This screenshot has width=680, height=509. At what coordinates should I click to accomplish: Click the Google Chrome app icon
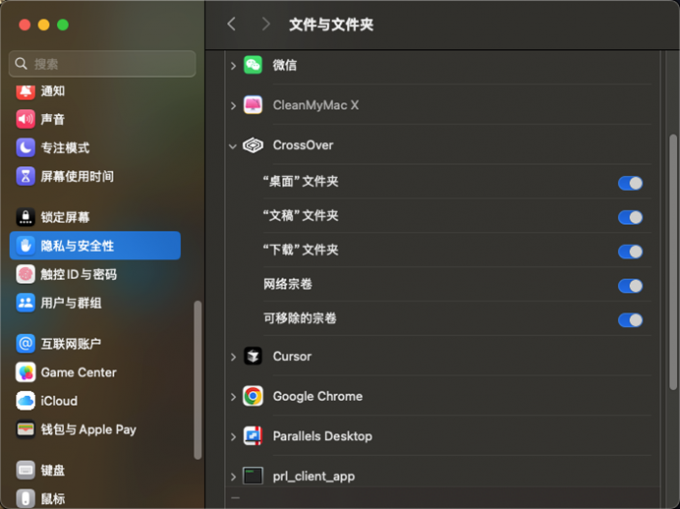point(253,396)
